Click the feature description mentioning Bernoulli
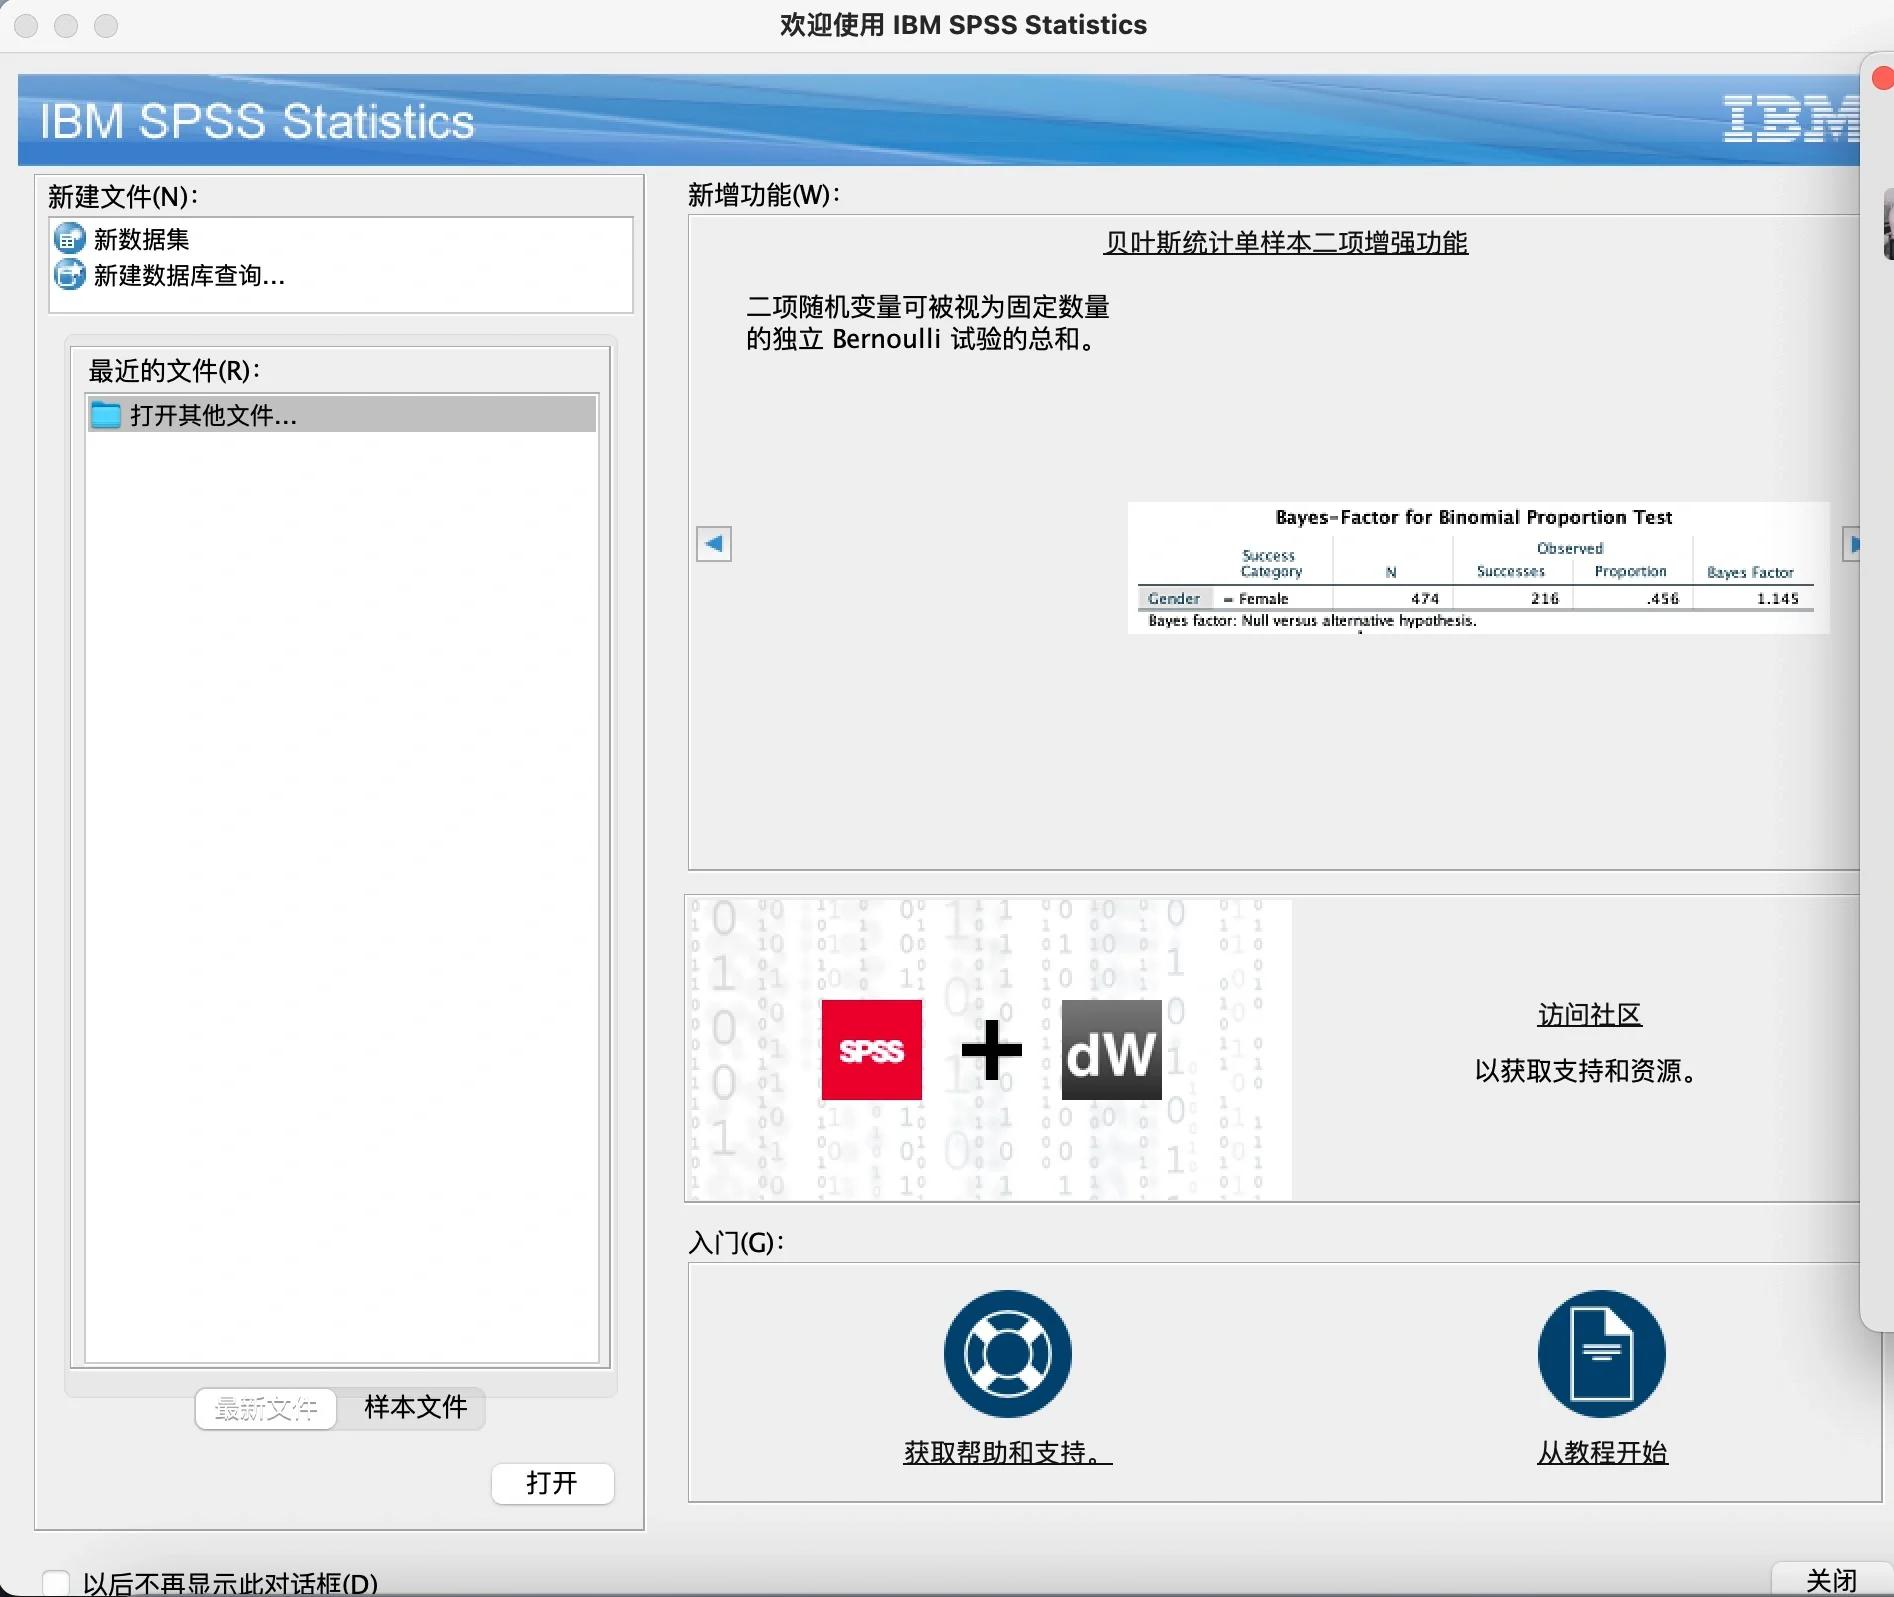The height and width of the screenshot is (1597, 1894). pos(927,323)
